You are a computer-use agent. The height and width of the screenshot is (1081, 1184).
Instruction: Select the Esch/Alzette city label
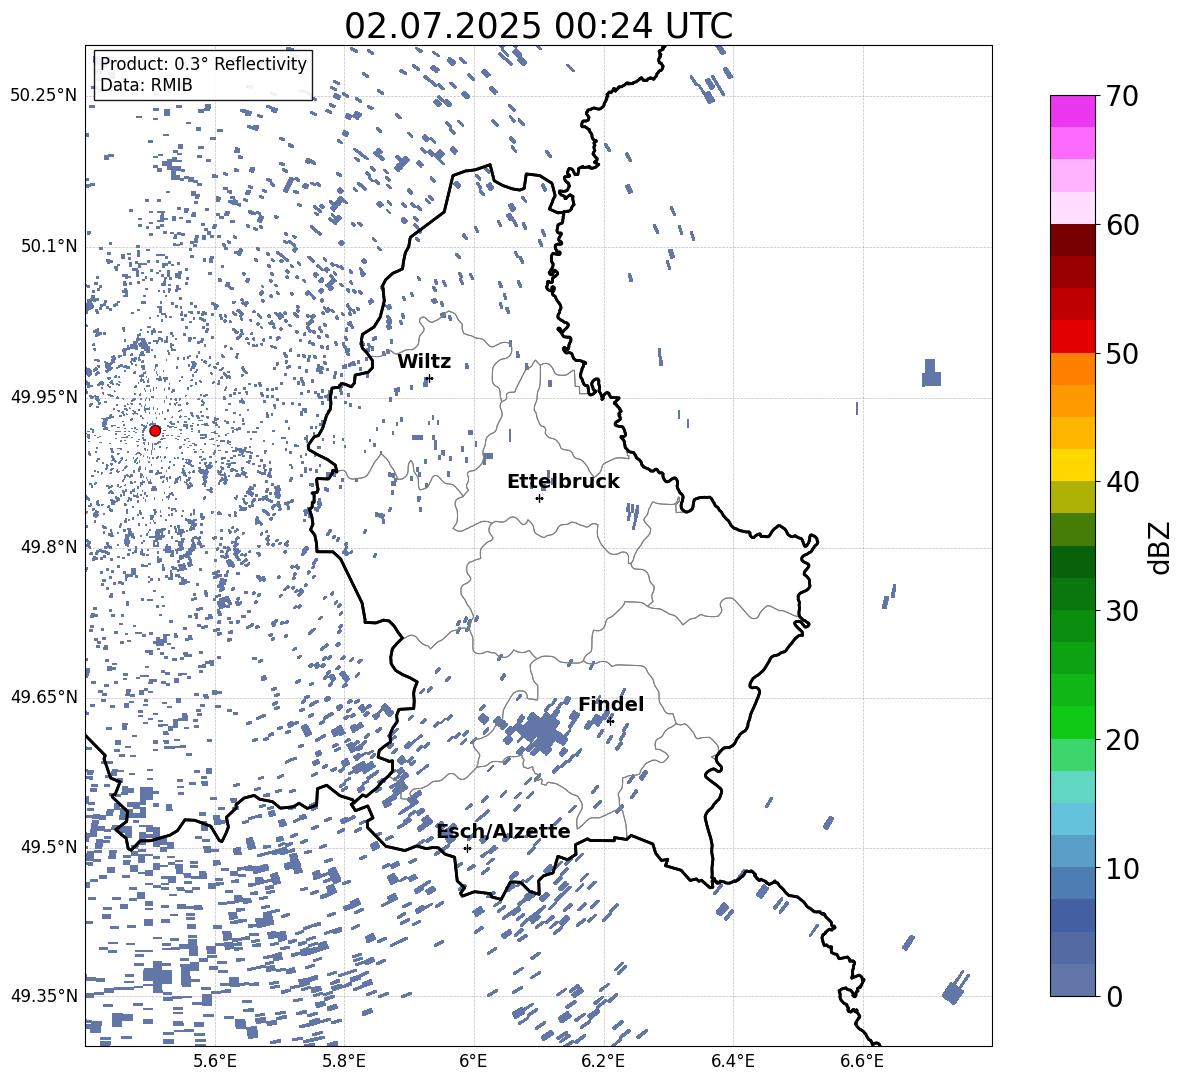[504, 831]
